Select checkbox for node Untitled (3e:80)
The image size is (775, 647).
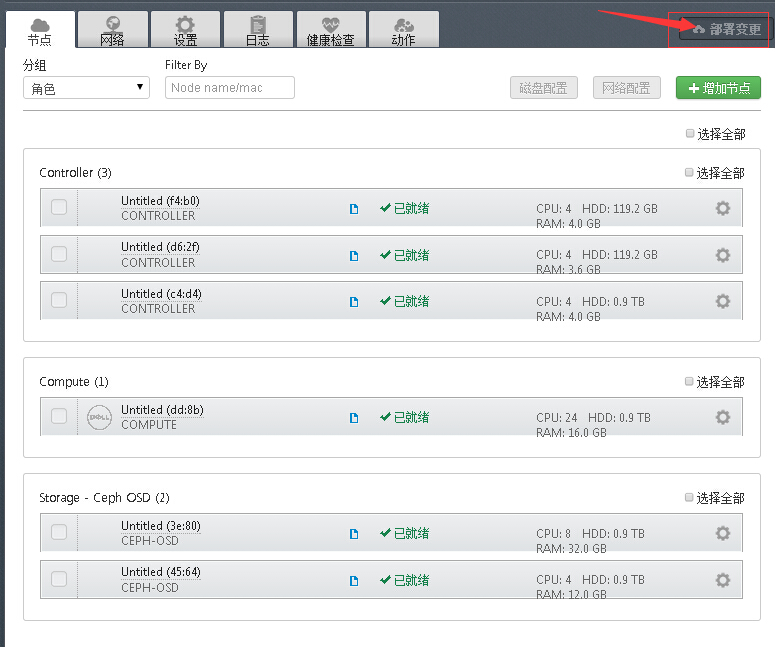click(x=59, y=532)
